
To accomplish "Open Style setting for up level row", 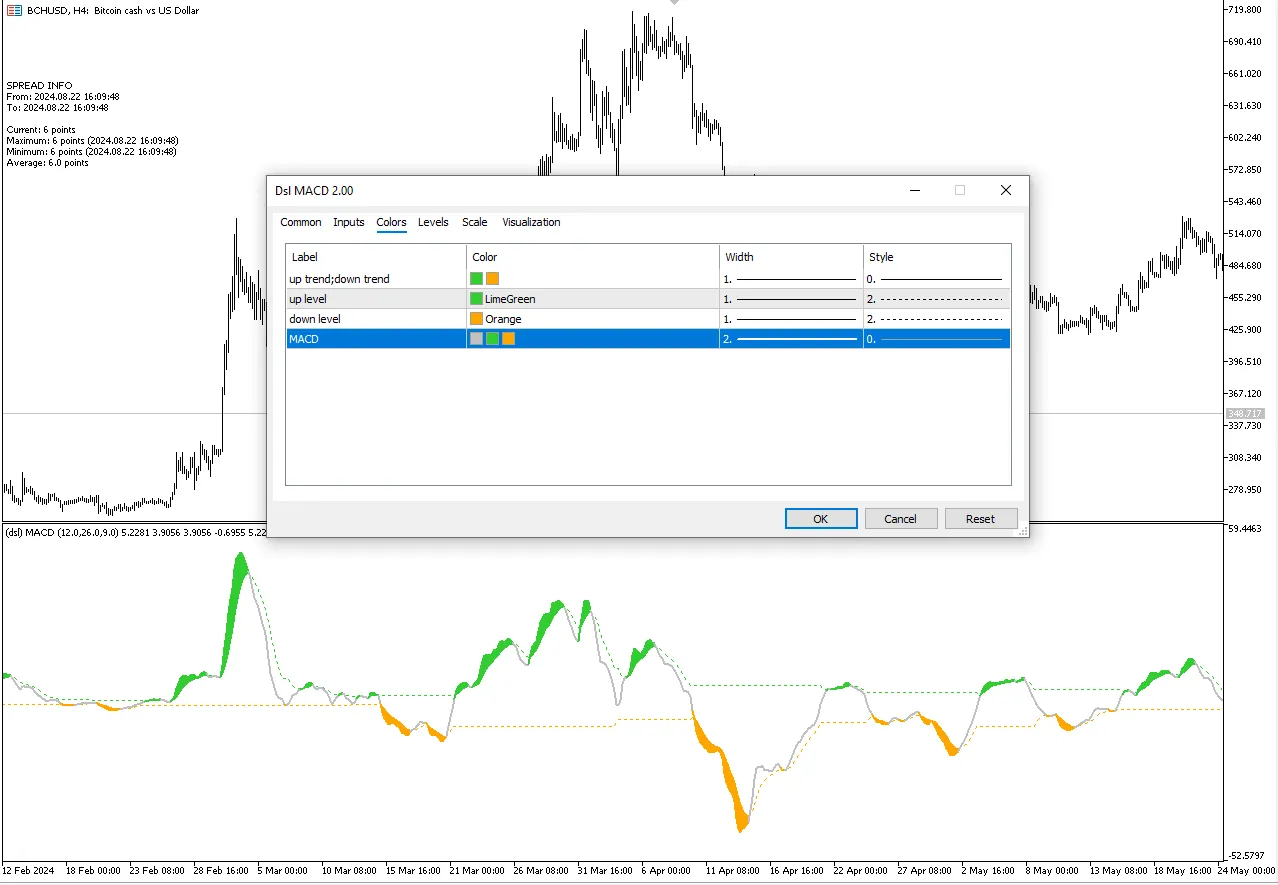I will (935, 299).
